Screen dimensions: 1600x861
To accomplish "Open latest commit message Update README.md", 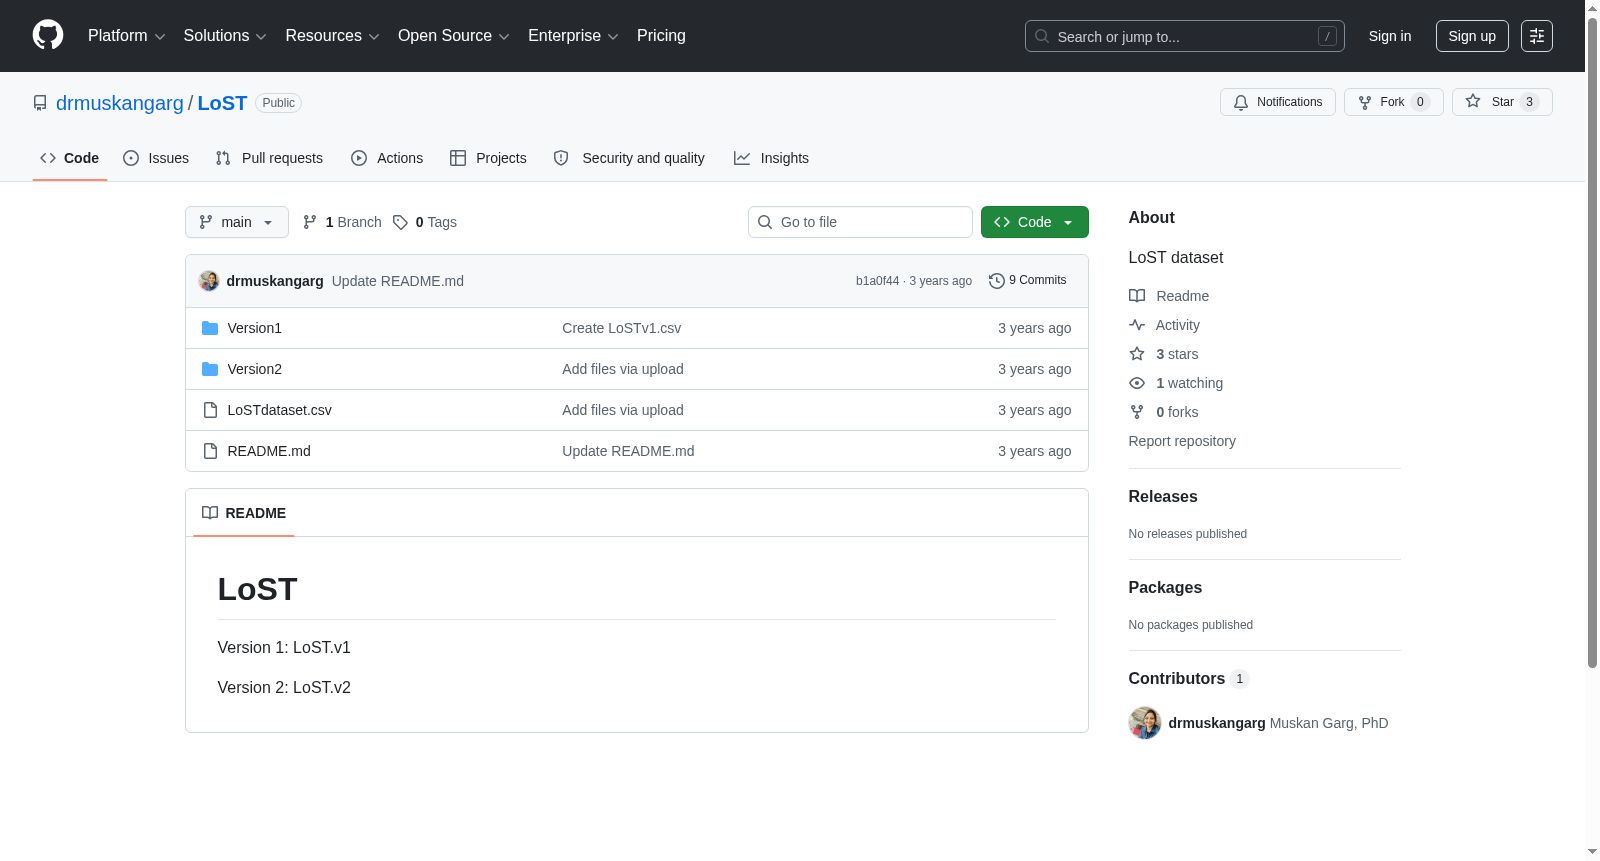I will click(398, 281).
